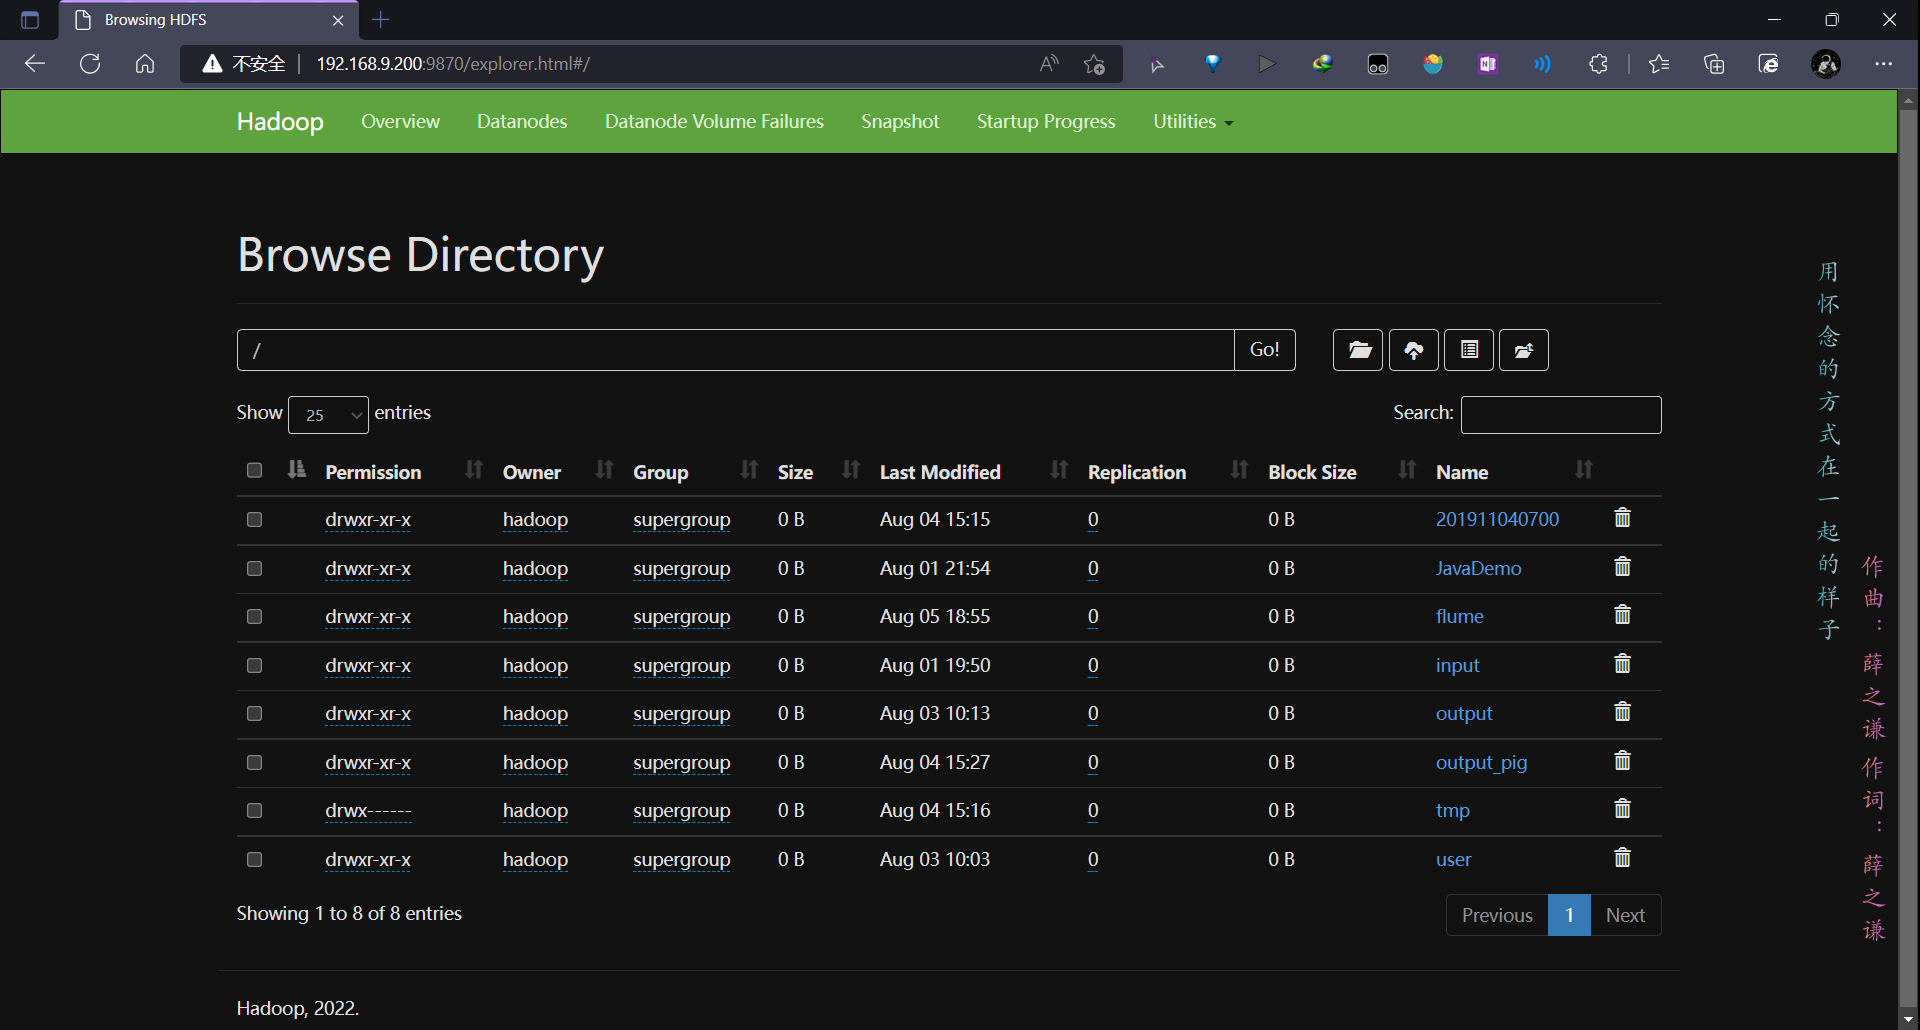Viewport: 1920px width, 1030px height.
Task: Open the Datanodes page
Action: 522,121
